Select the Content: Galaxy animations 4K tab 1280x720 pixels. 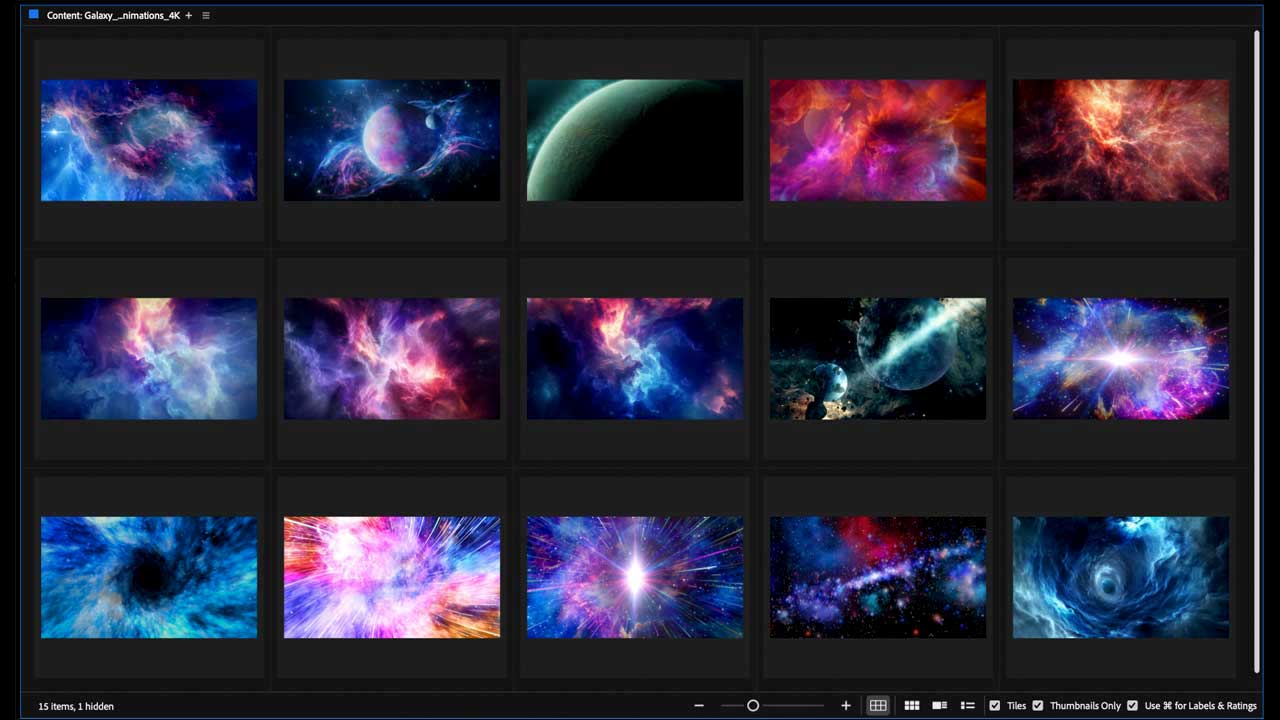click(113, 16)
